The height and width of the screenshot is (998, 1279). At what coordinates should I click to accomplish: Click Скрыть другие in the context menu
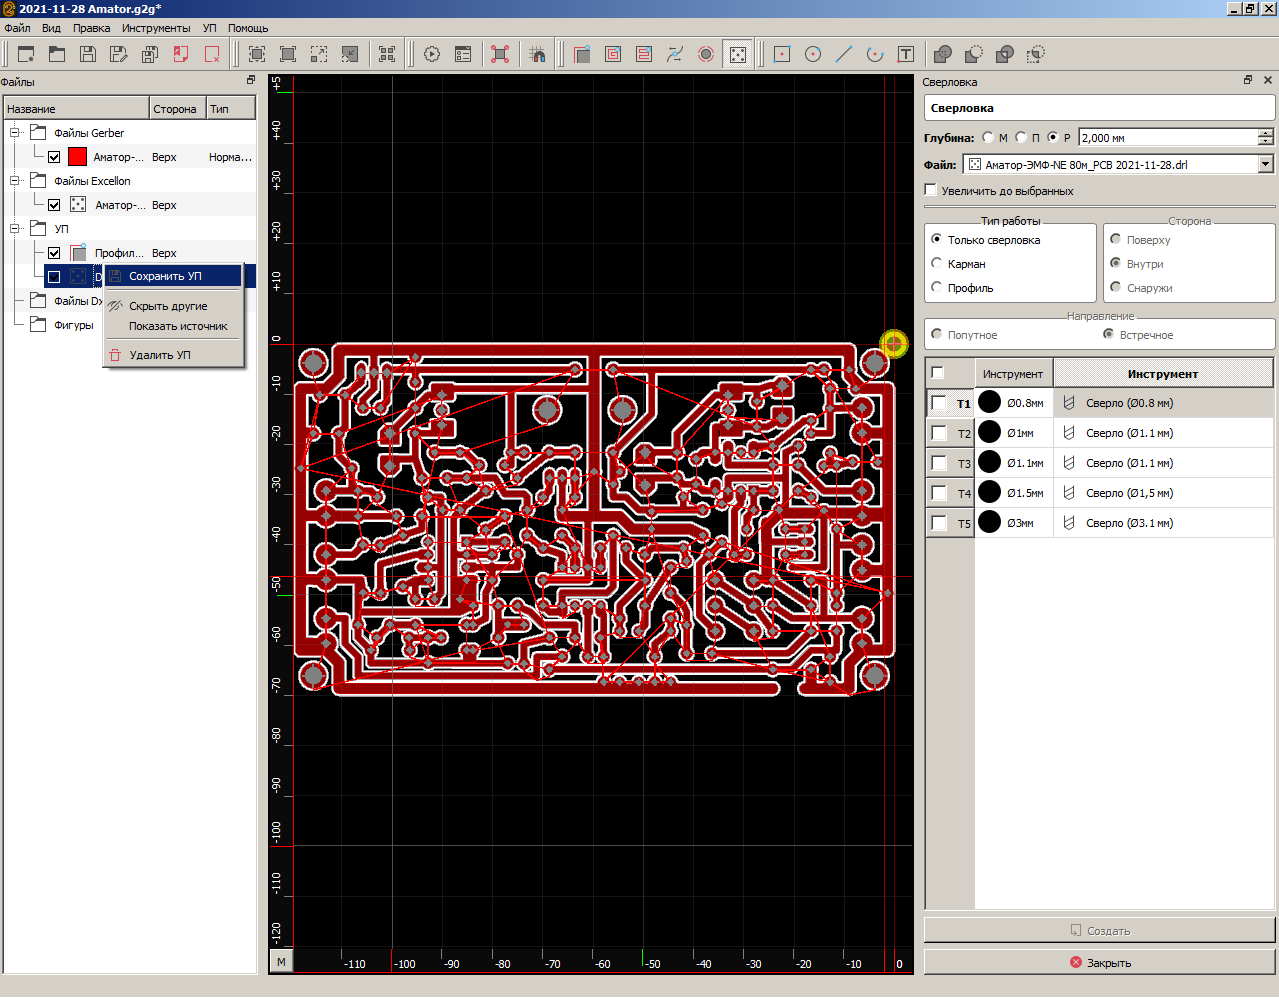click(x=168, y=306)
